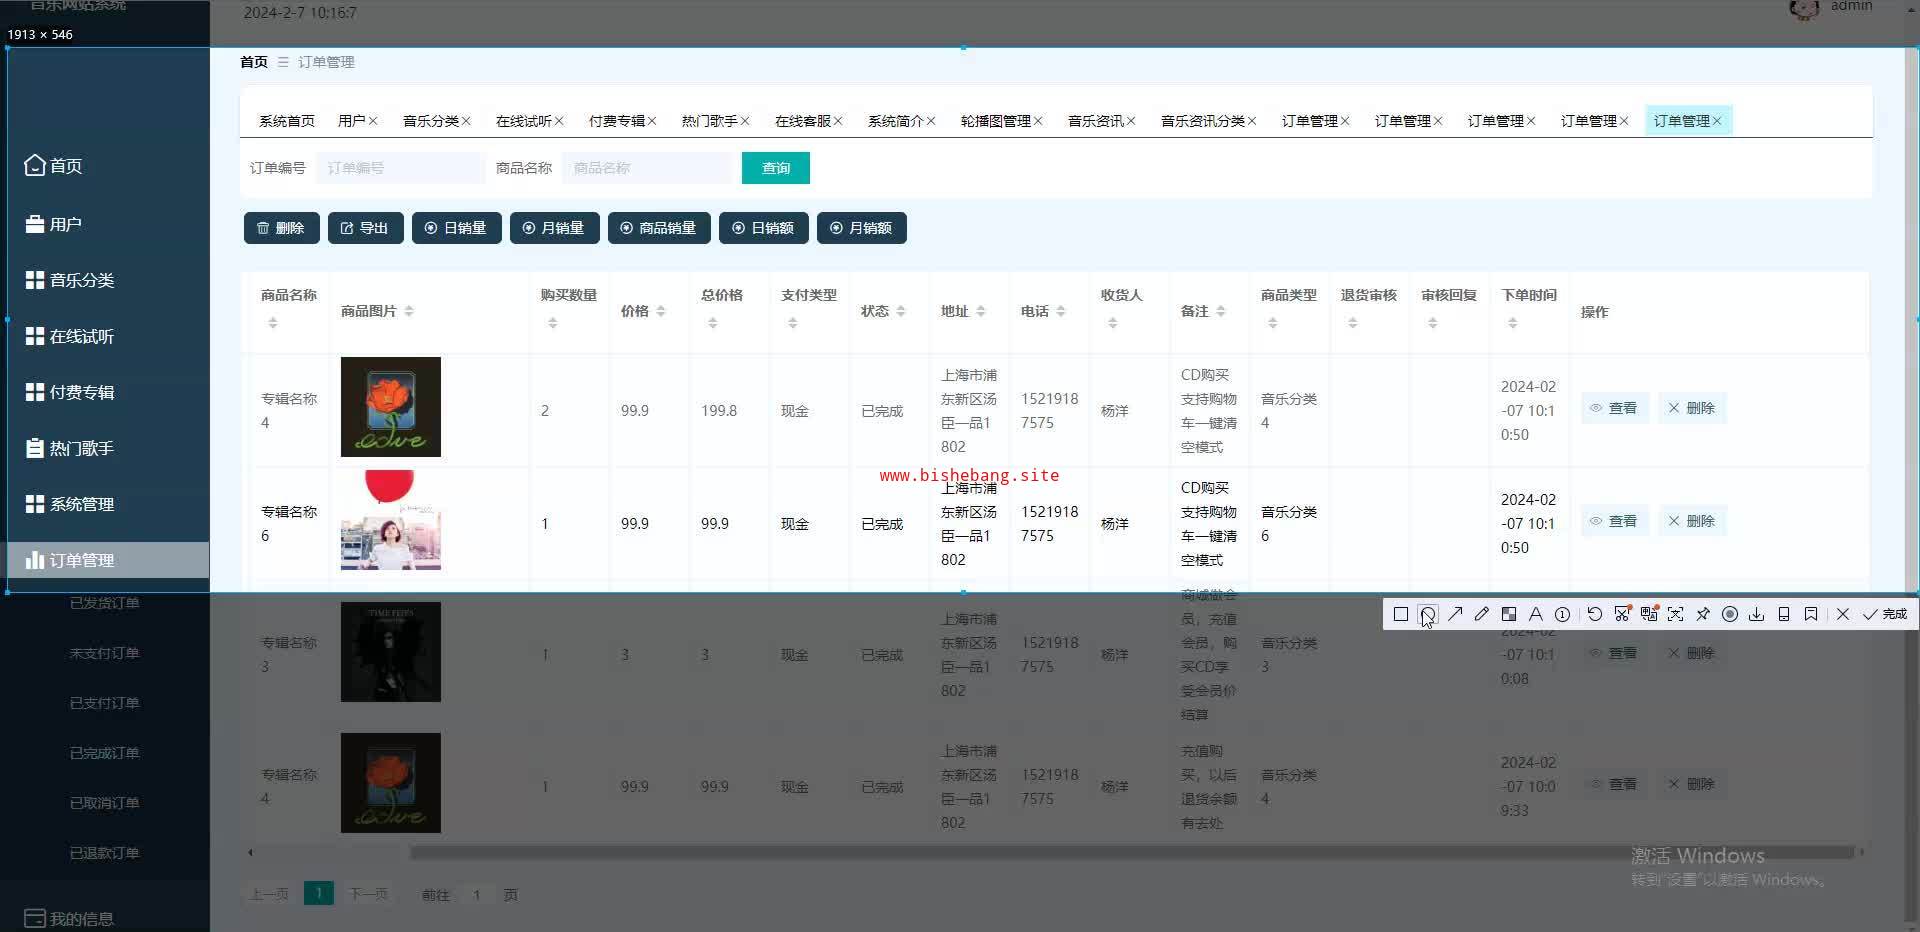View the first order with 查看

click(x=1613, y=408)
